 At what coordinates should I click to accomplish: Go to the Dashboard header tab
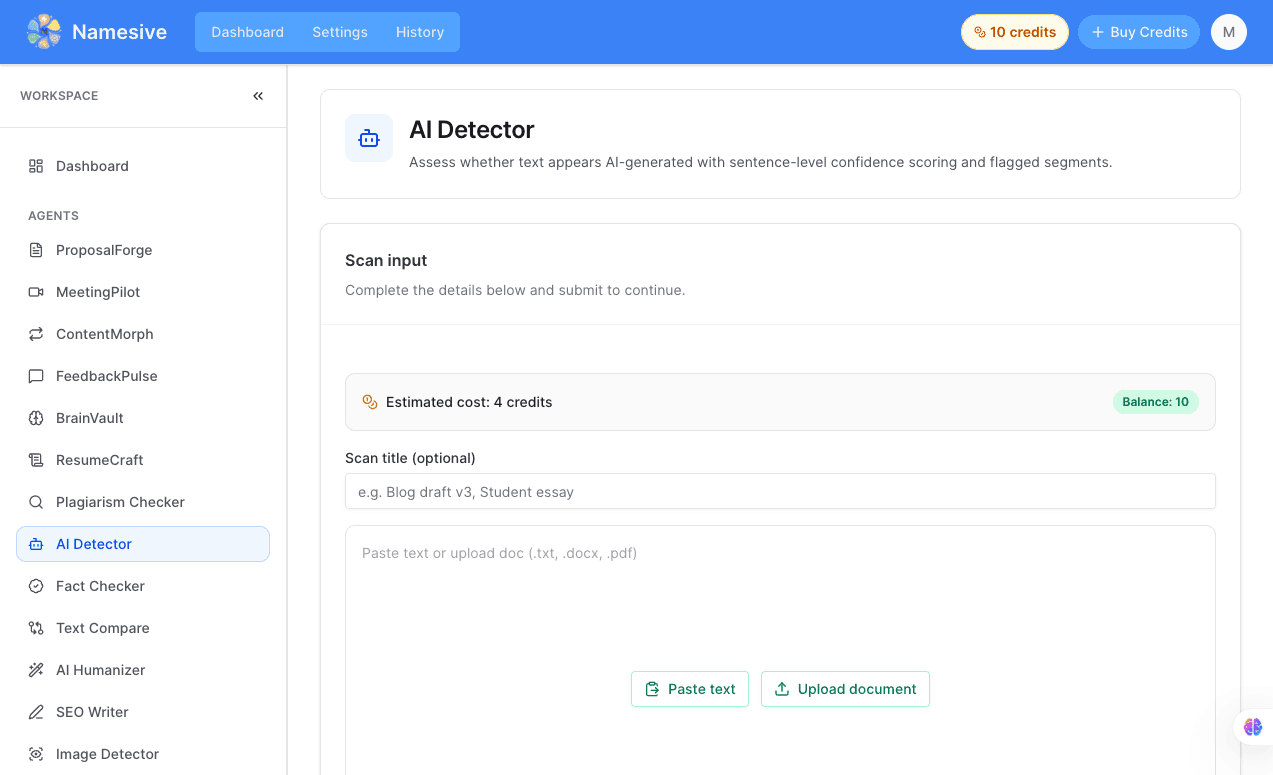[247, 32]
